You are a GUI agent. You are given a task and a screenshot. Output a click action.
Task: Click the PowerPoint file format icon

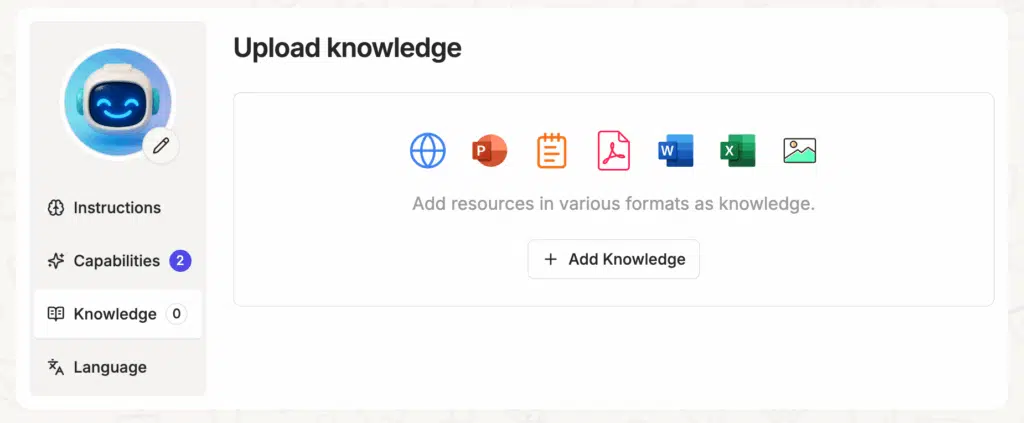click(x=489, y=151)
